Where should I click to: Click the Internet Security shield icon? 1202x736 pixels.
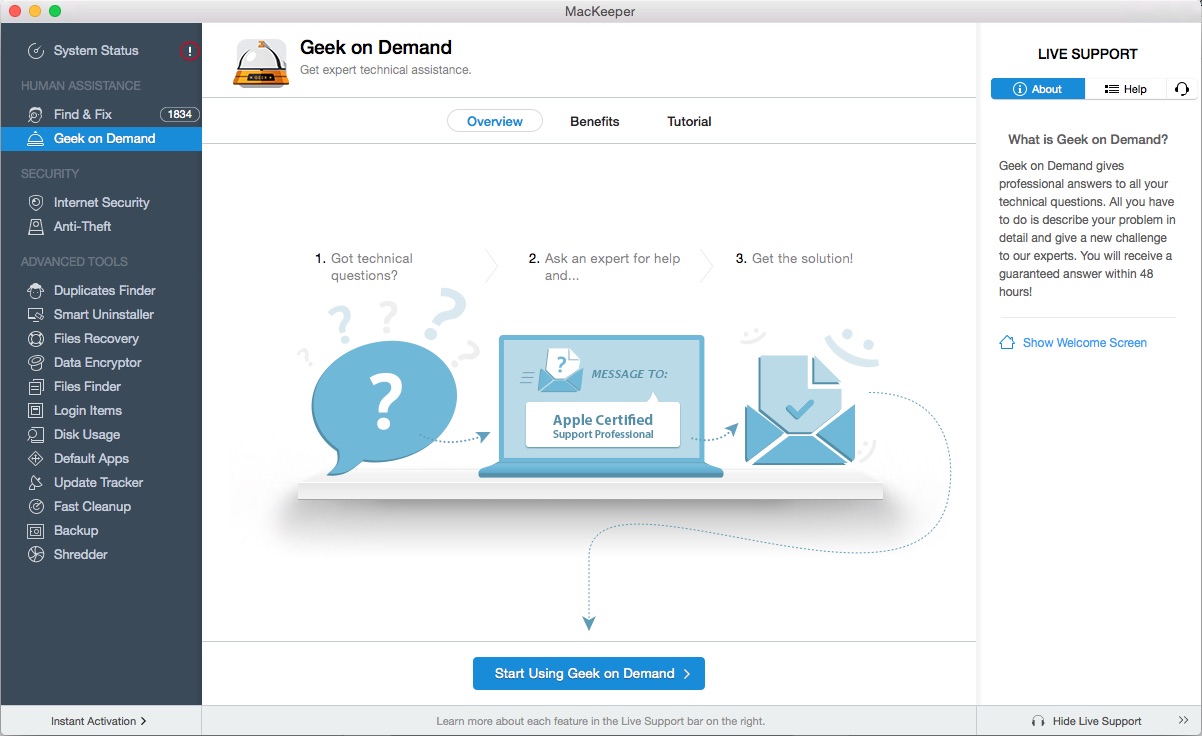36,203
